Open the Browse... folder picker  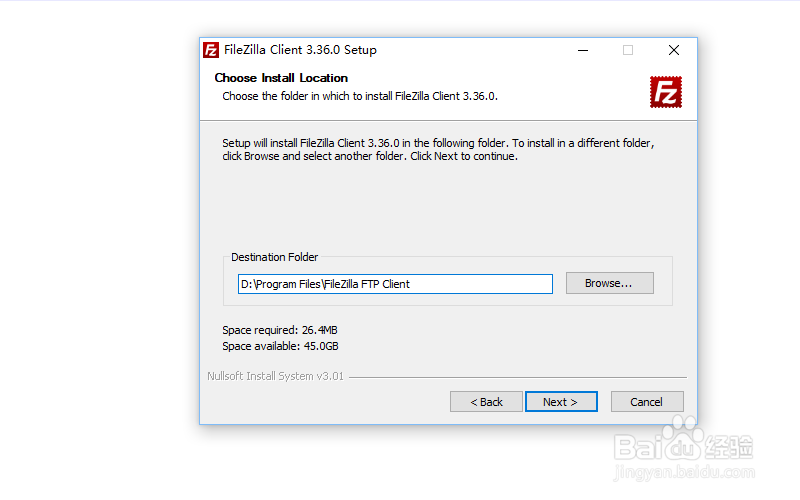point(609,283)
